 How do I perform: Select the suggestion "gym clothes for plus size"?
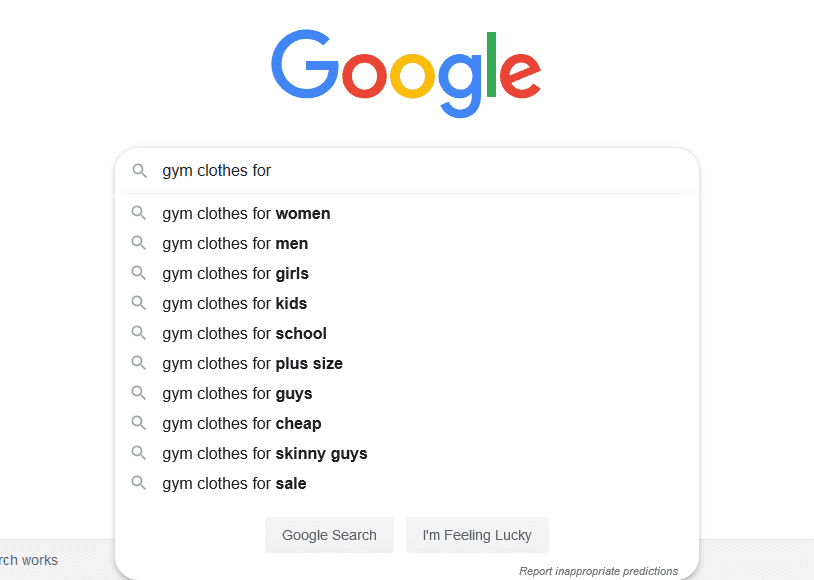point(252,363)
